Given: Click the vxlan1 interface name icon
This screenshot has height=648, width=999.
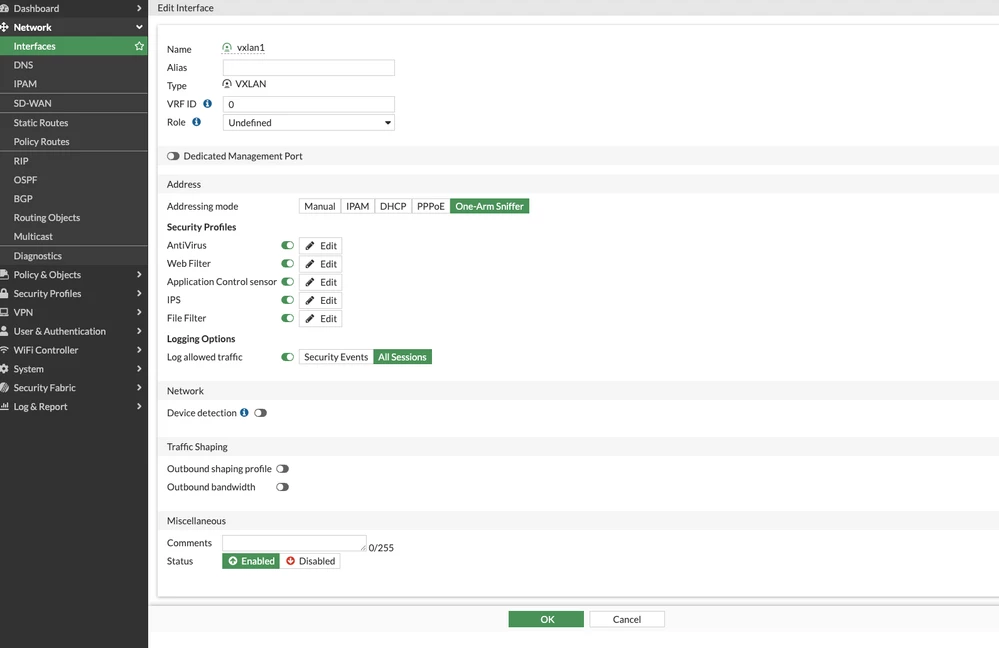Looking at the screenshot, I should pos(227,47).
